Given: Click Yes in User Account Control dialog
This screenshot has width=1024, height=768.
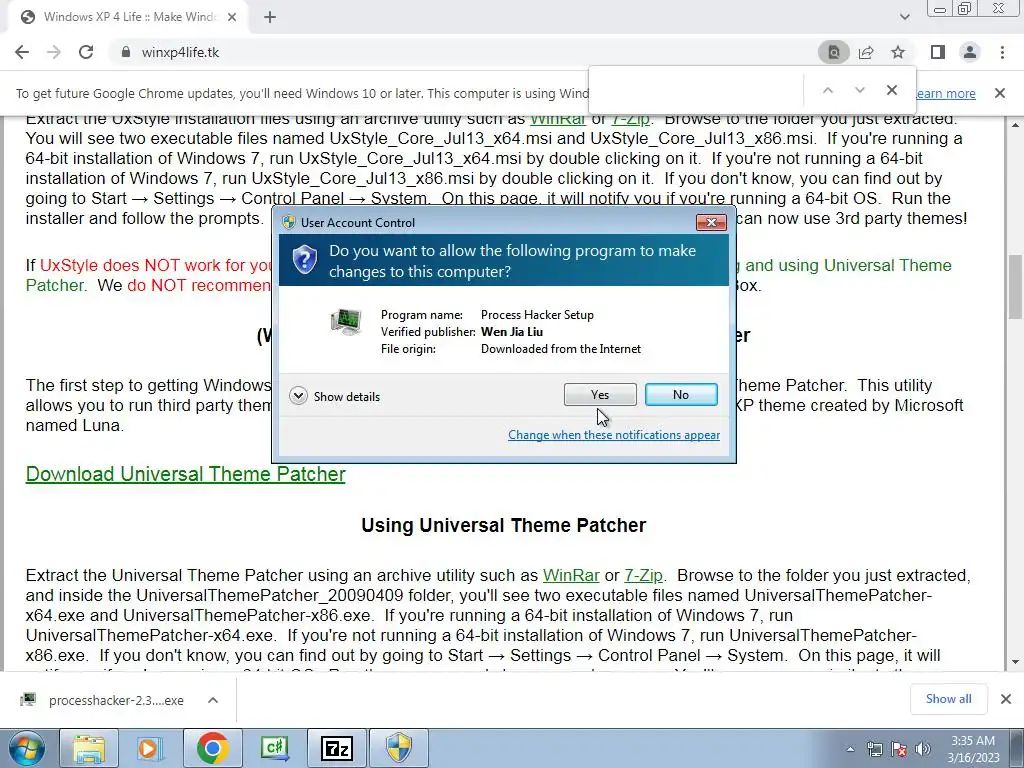Looking at the screenshot, I should tap(600, 394).
